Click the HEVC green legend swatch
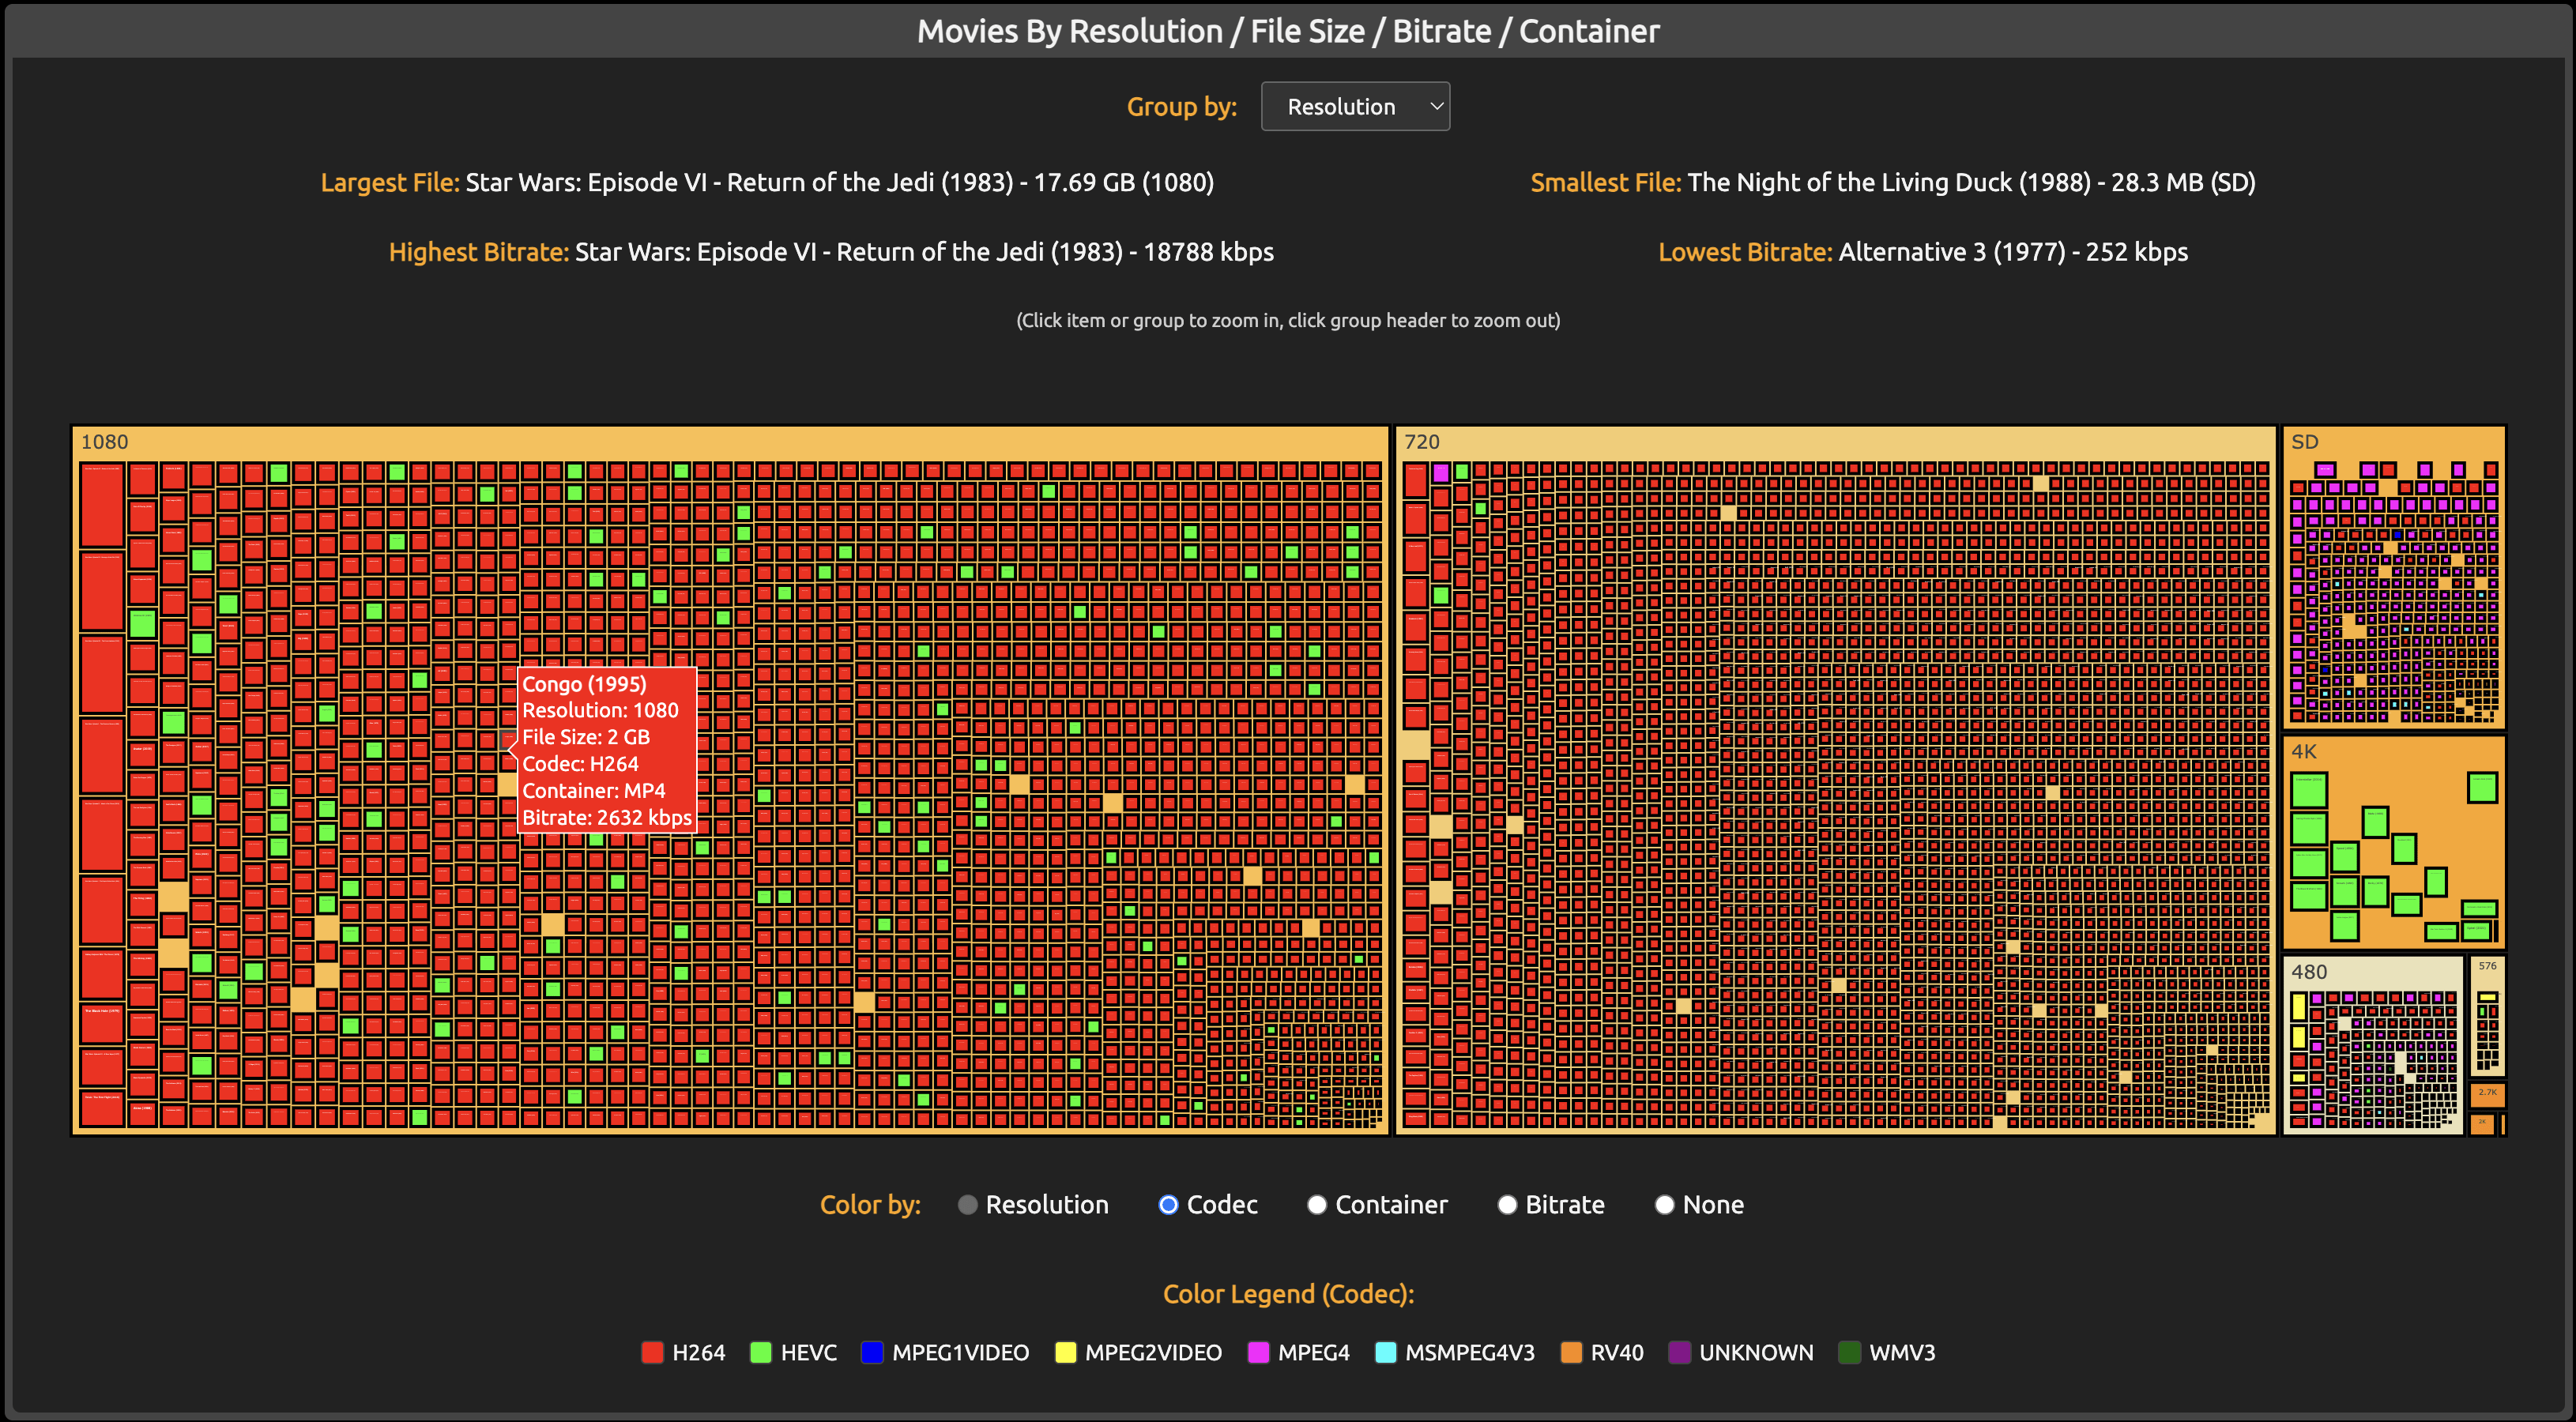The image size is (2576, 1422). pyautogui.click(x=761, y=1353)
